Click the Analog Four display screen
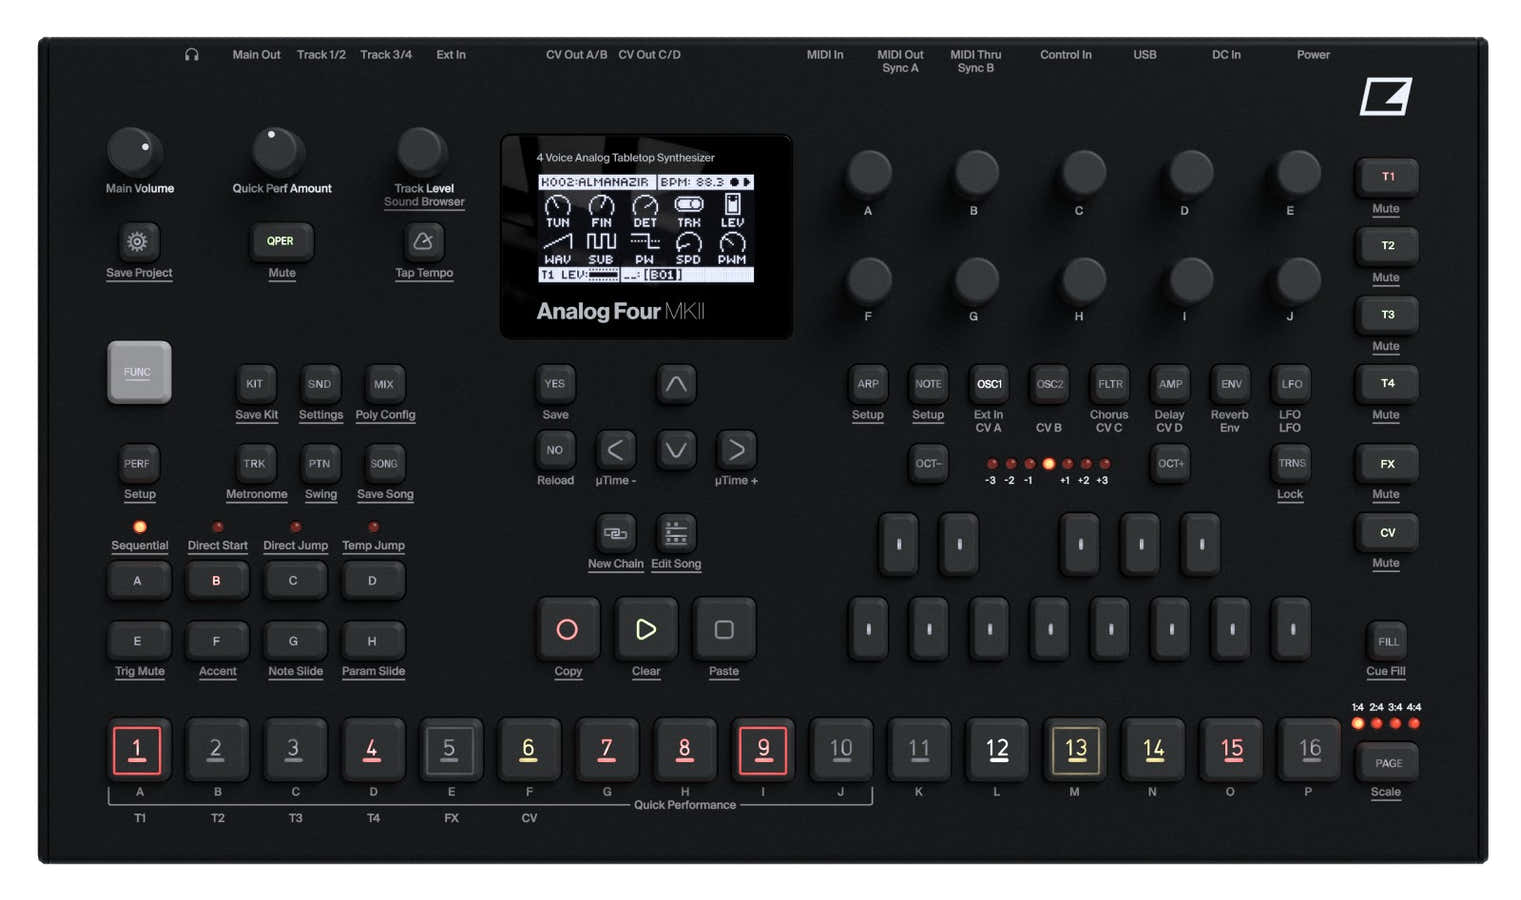Screen dimensions: 1521x900 pos(646,228)
